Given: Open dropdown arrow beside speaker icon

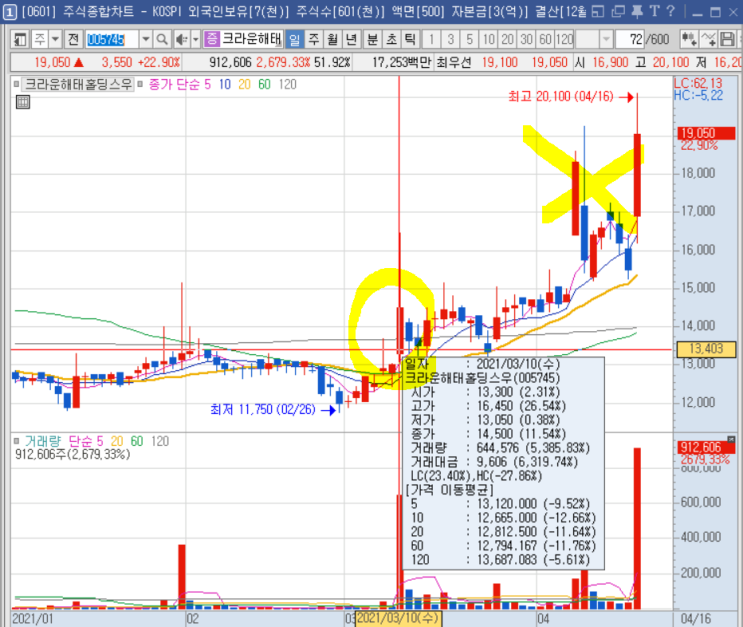Looking at the screenshot, I should tap(195, 39).
